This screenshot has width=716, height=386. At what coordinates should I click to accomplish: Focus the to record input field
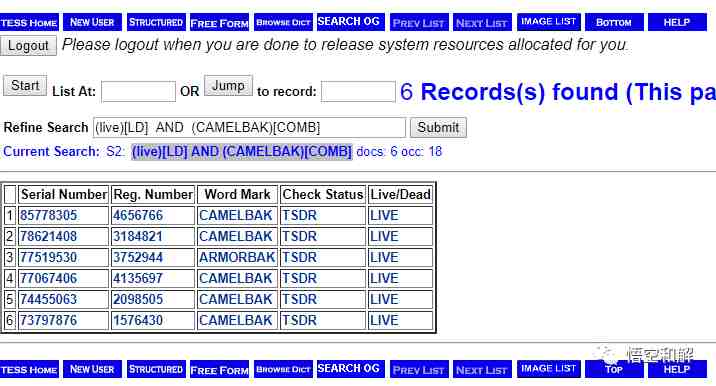pos(358,91)
